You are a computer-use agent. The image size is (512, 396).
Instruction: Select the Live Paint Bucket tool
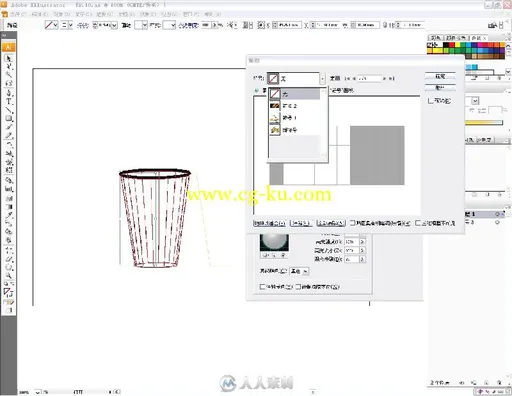click(8, 232)
